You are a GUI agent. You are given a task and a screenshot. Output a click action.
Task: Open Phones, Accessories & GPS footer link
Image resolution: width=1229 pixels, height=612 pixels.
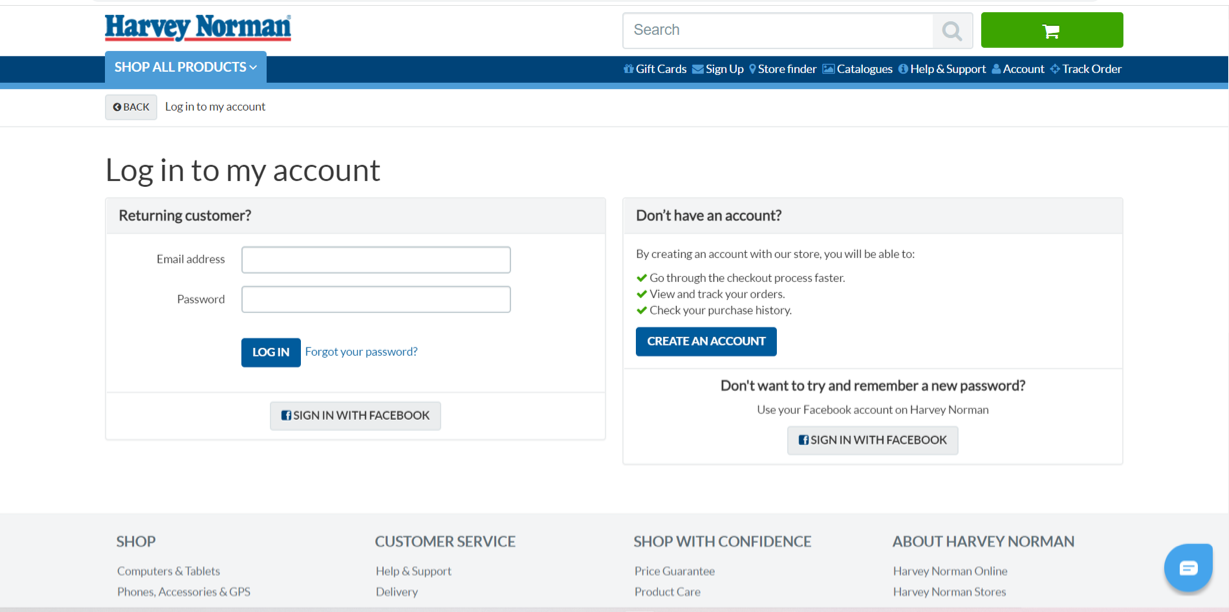click(x=184, y=592)
